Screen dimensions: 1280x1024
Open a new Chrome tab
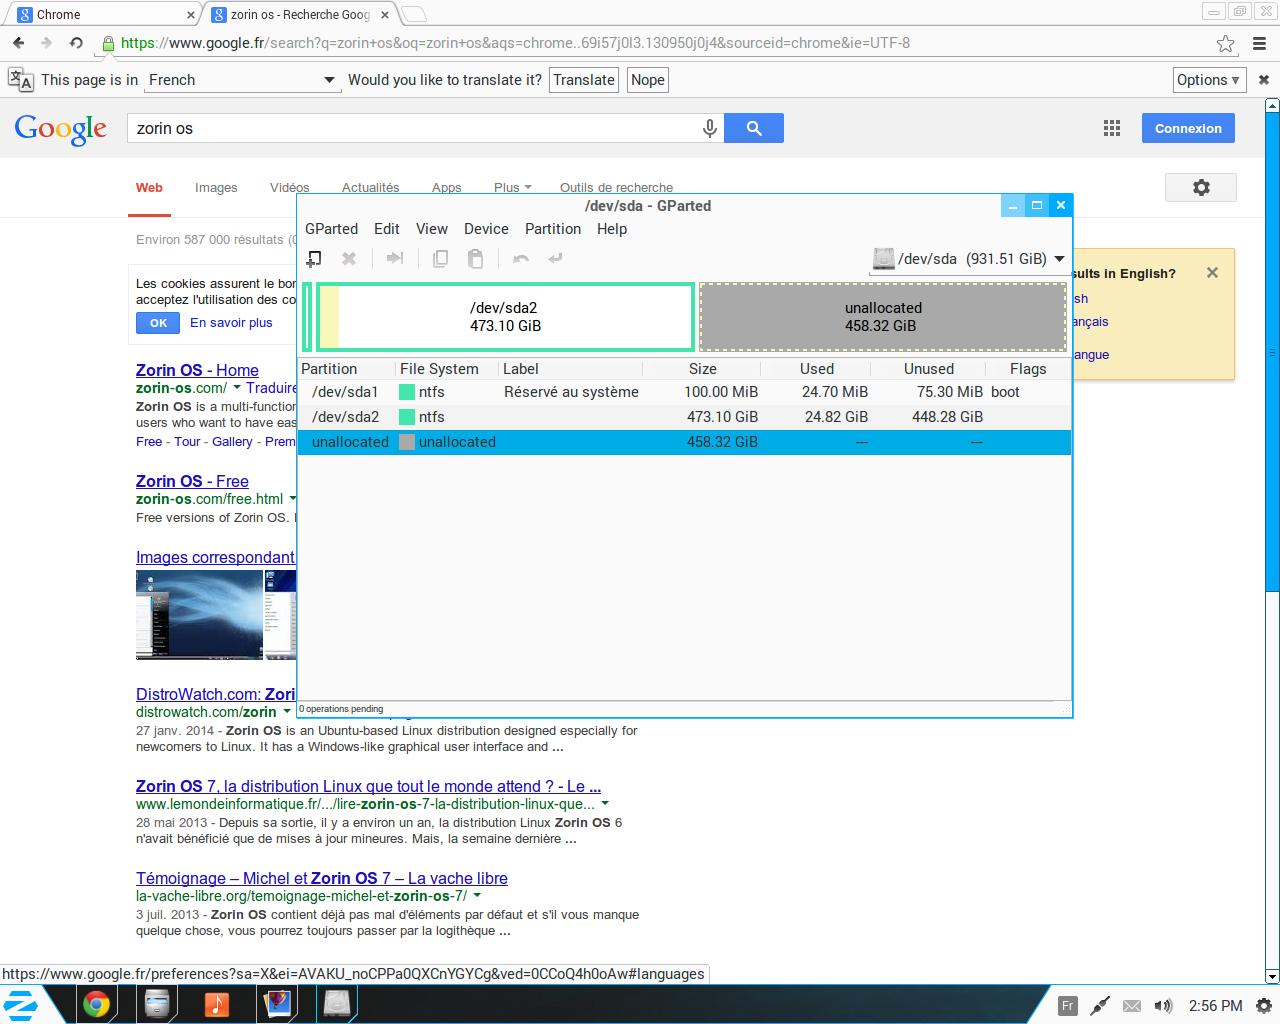pyautogui.click(x=413, y=14)
